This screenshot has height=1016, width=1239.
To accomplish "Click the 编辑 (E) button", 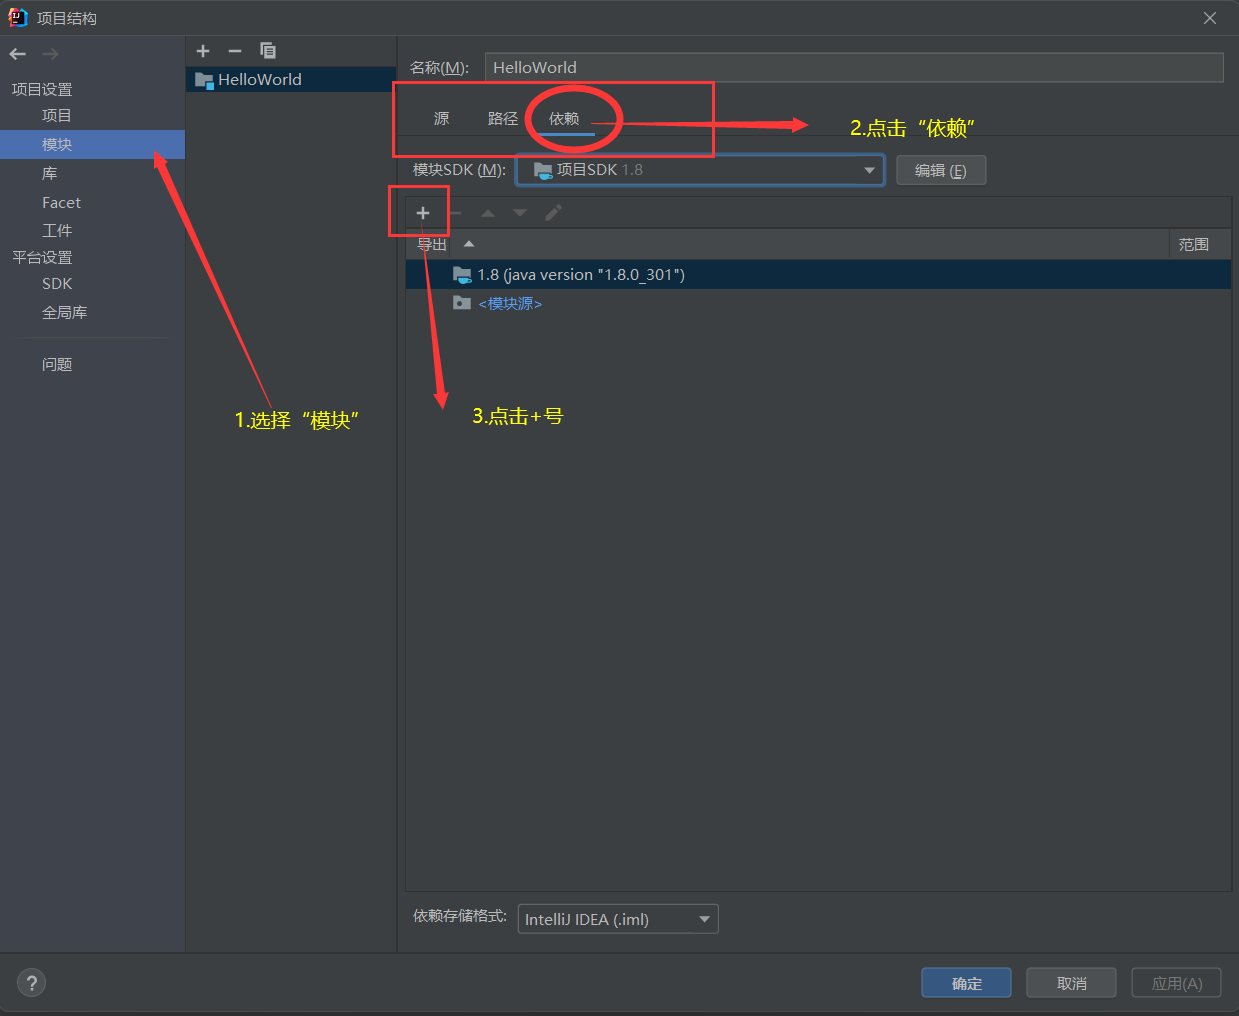I will [941, 171].
